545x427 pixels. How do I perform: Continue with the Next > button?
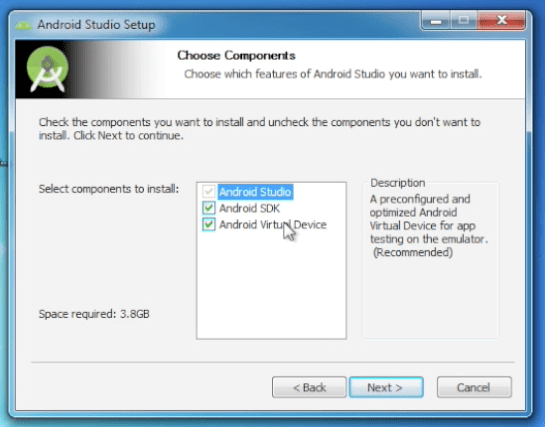tap(386, 387)
